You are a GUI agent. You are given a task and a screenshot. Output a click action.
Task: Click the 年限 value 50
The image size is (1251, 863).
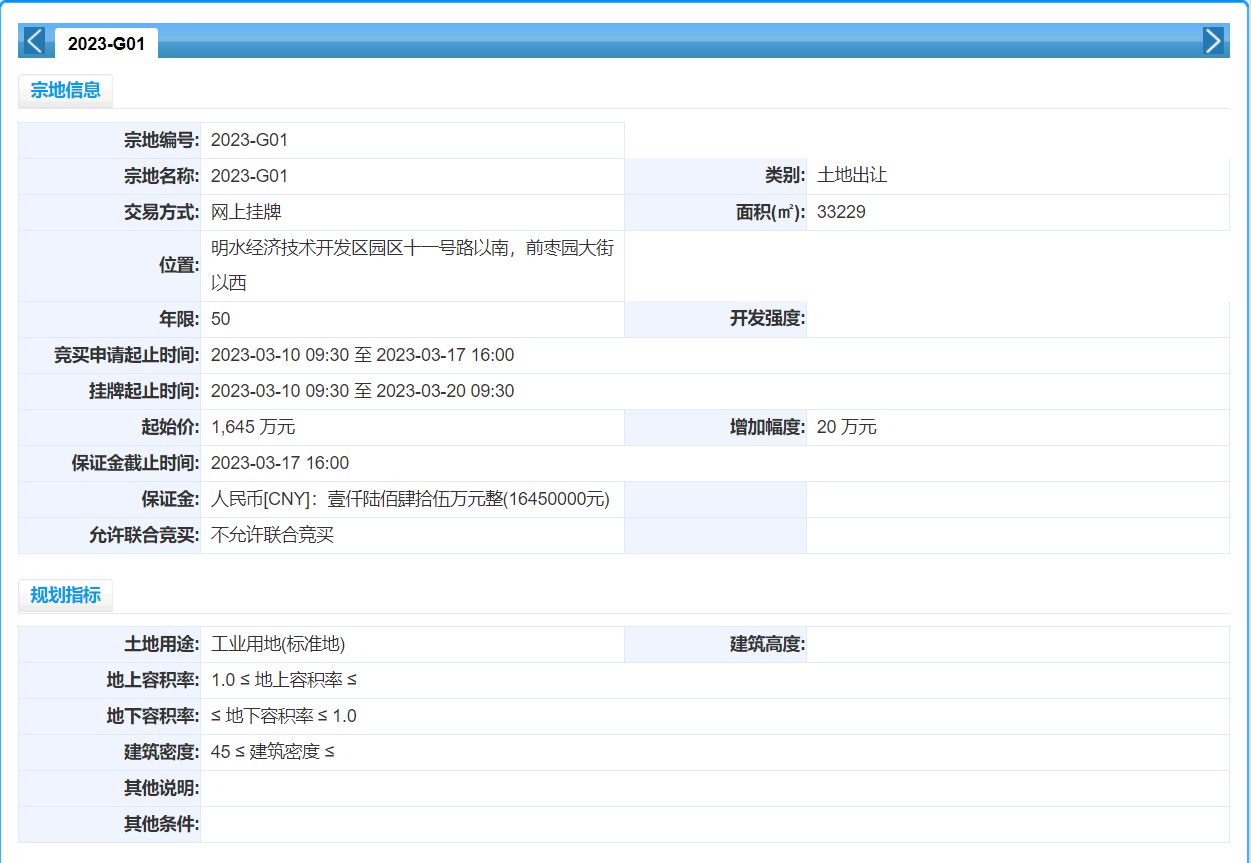(221, 319)
